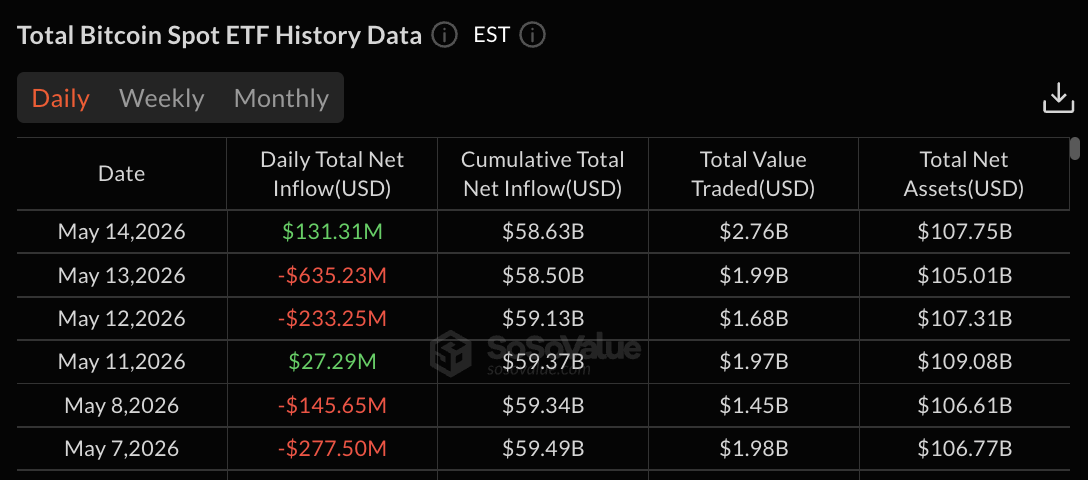This screenshot has height=480, width=1088.
Task: Click the -$233.25M outflow value
Action: (332, 318)
